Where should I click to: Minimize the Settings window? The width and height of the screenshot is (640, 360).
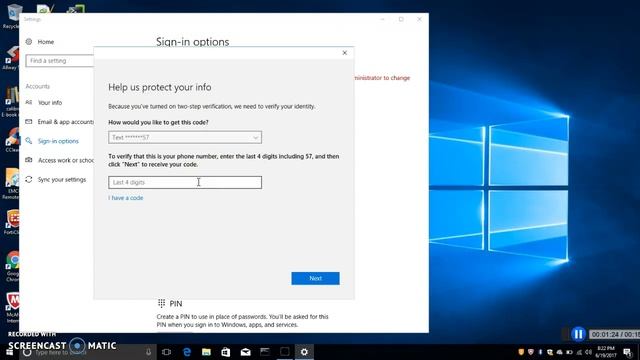[x=382, y=19]
